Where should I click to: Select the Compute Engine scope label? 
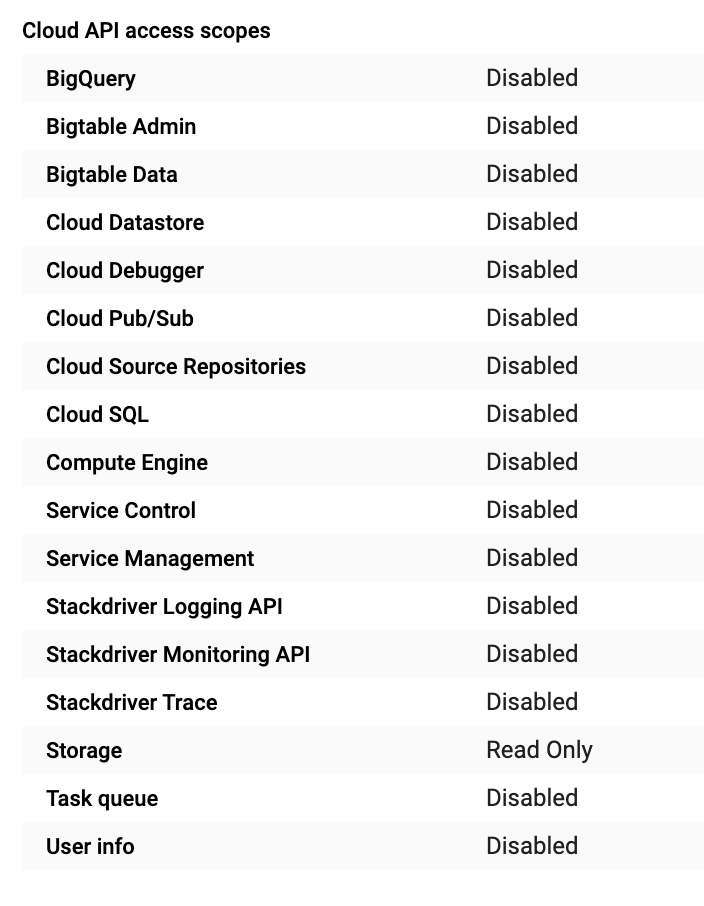pyautogui.click(x=127, y=462)
